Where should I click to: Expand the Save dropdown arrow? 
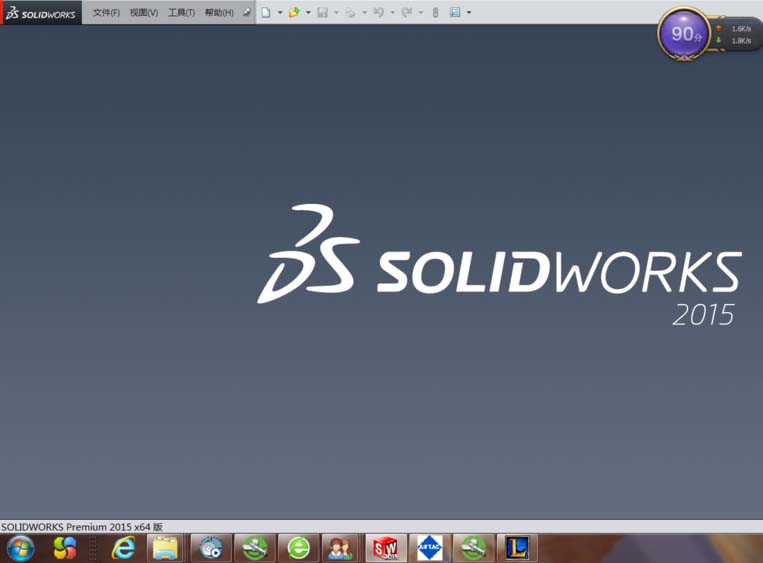(336, 13)
